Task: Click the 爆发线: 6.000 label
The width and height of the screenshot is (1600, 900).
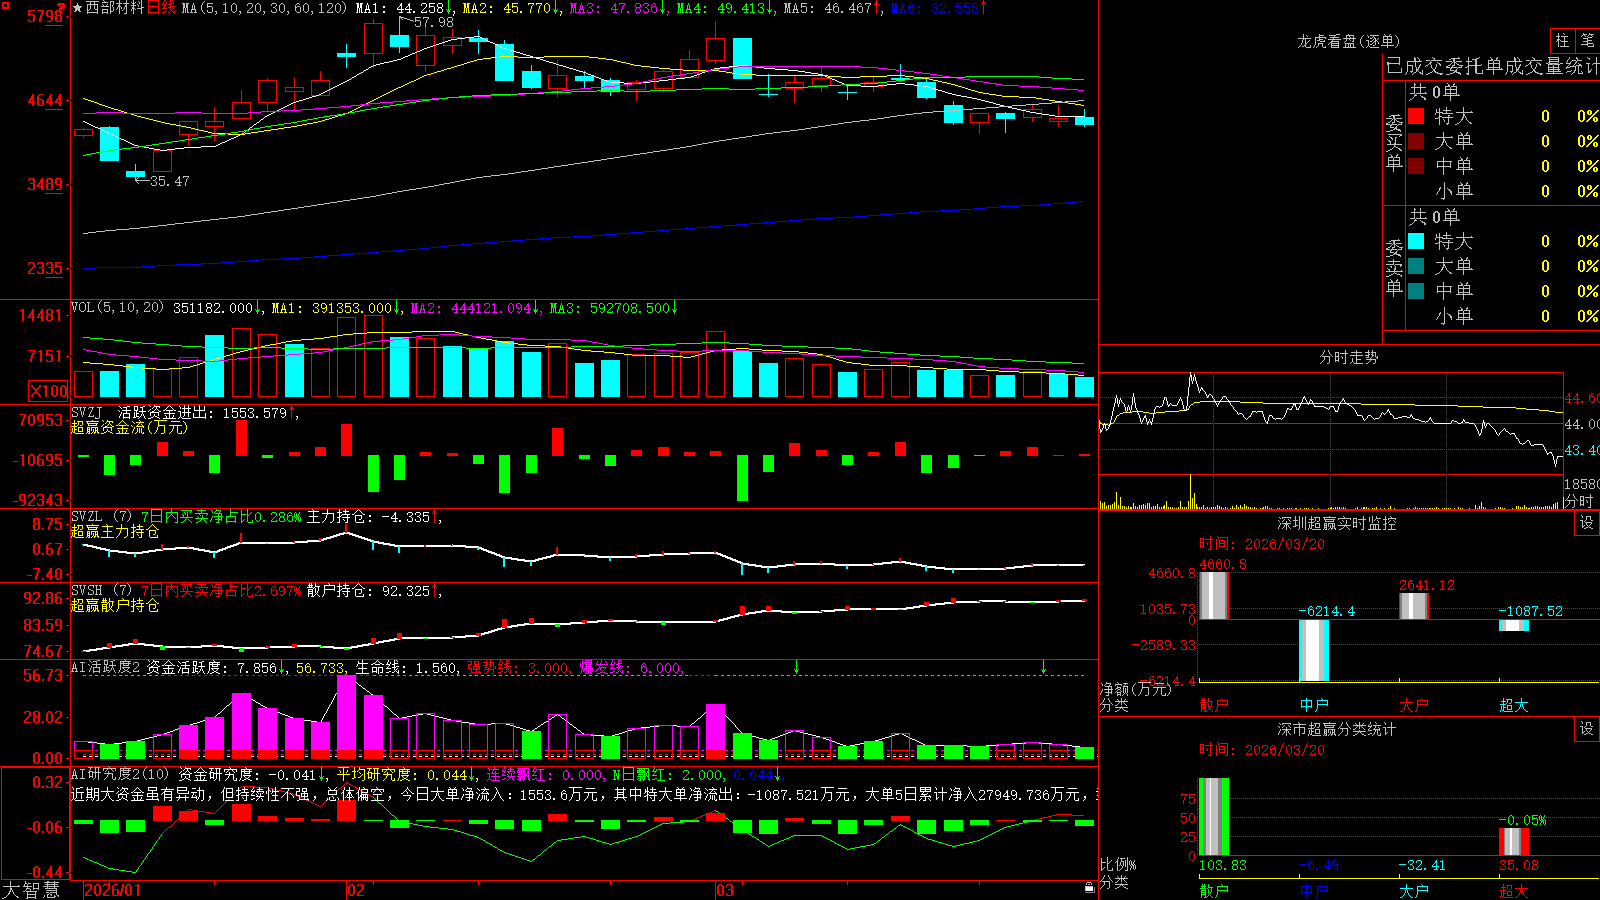Action: 631,667
